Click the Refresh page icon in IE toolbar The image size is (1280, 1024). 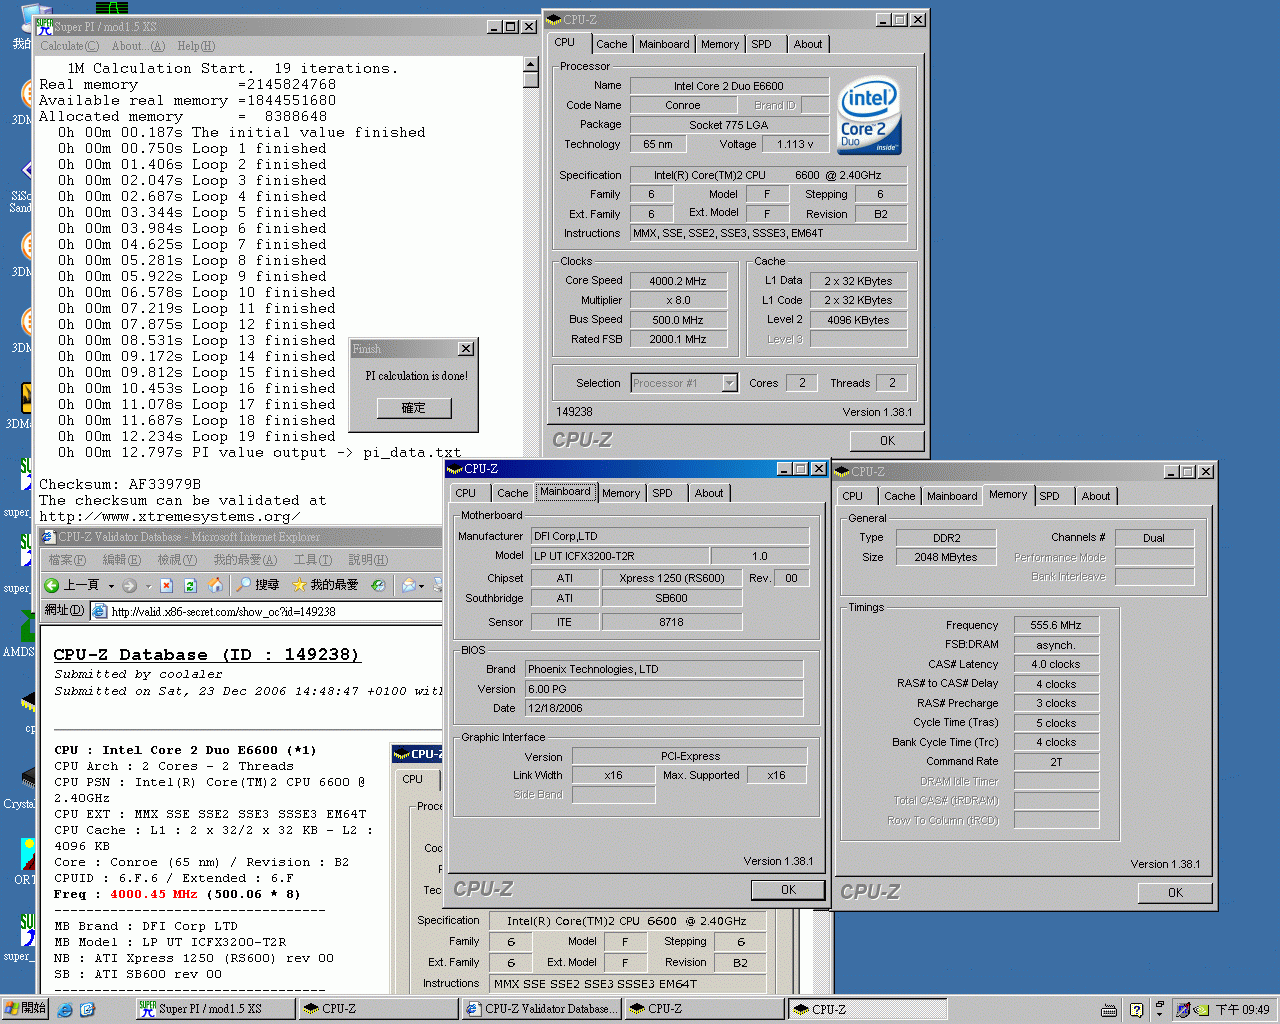click(190, 585)
